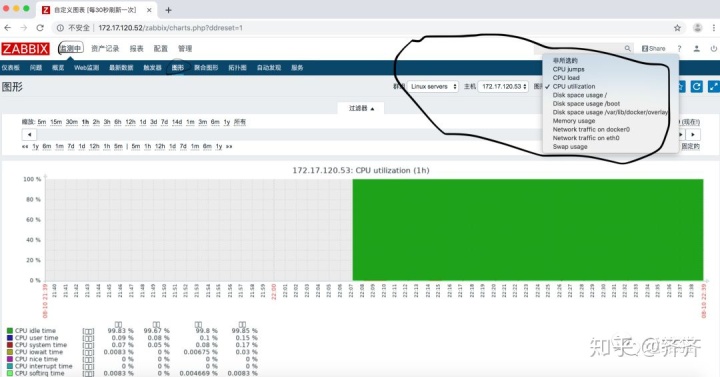Click the blue refresh graph button
Viewport: 720px width, 377px height.
(697, 86)
